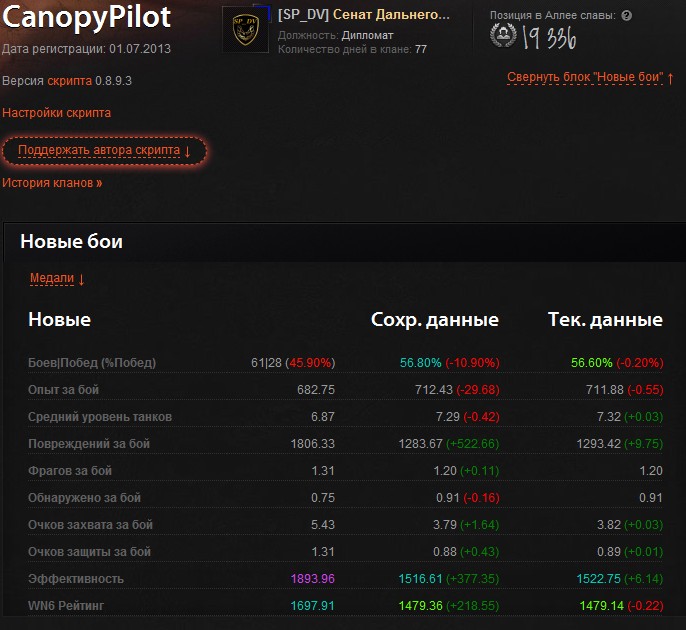Select the Боев|Побед (%Побед) row label
This screenshot has height=630, width=686.
point(92,362)
